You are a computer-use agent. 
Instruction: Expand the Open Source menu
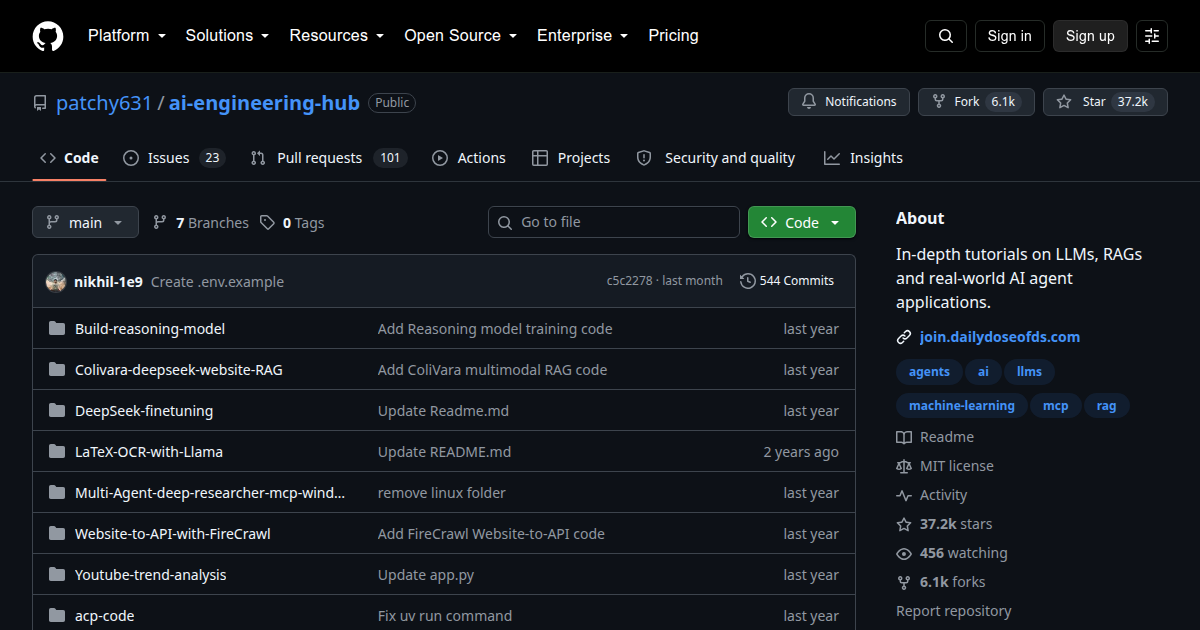pos(460,36)
